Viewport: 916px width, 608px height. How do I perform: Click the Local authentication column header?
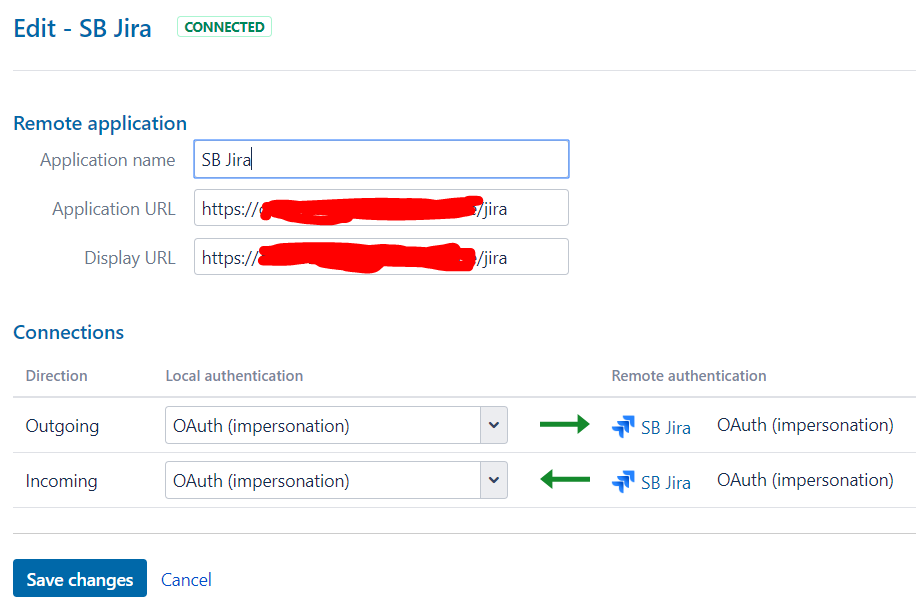[234, 376]
